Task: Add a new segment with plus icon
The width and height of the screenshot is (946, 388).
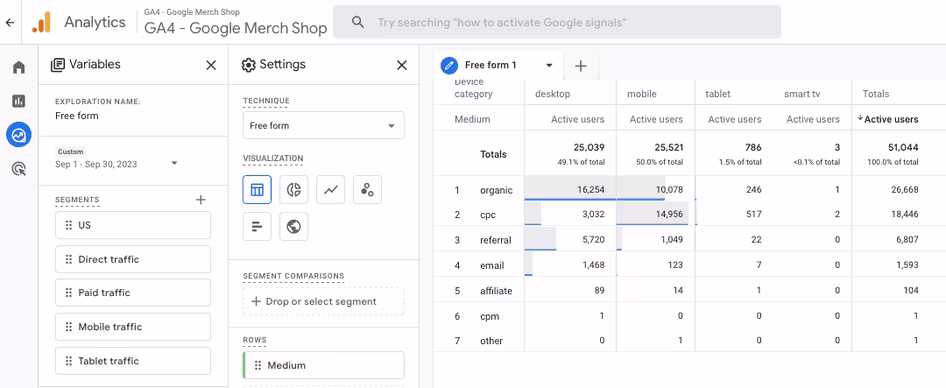Action: [x=201, y=200]
